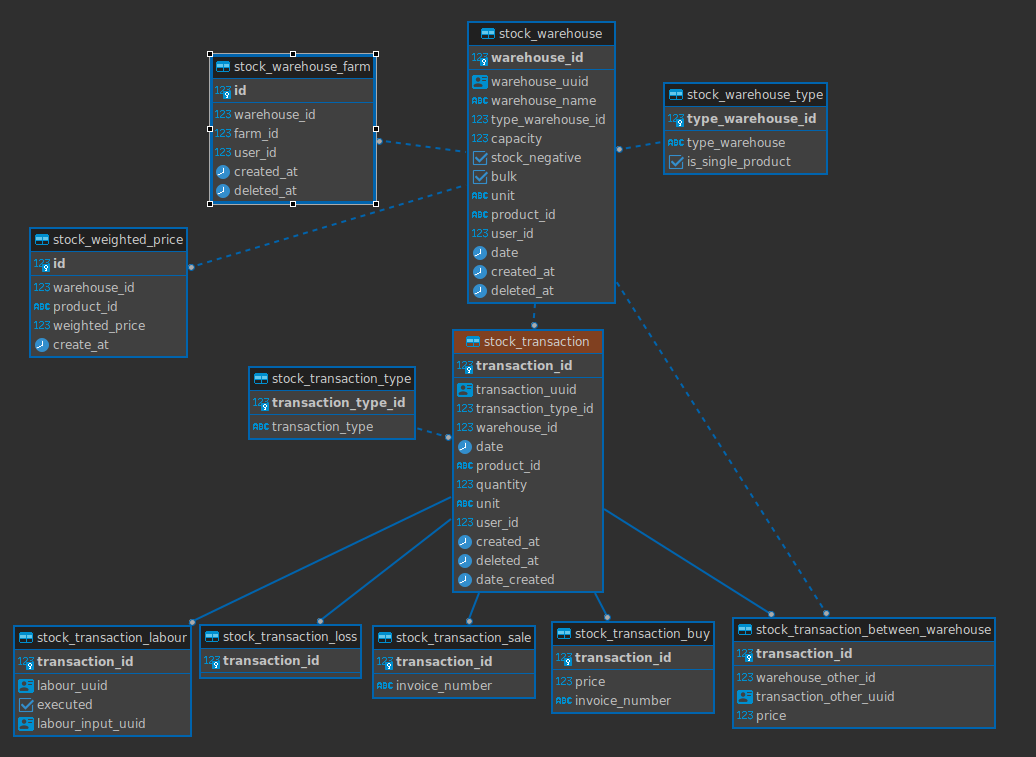1036x757 pixels.
Task: Select the stock_transaction_type table header
Action: coord(332,378)
